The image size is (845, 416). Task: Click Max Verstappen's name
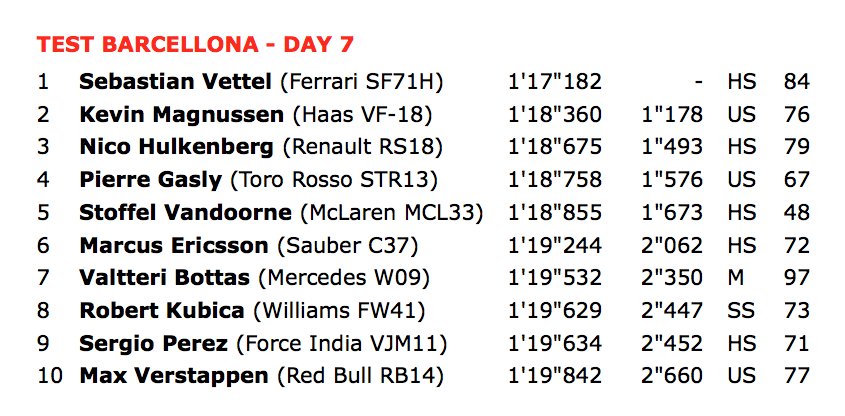click(x=173, y=377)
